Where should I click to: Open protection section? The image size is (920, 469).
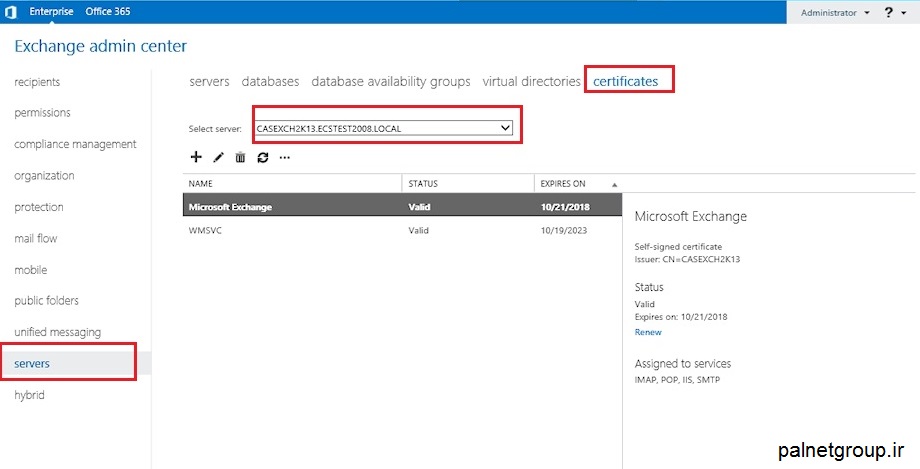point(39,207)
